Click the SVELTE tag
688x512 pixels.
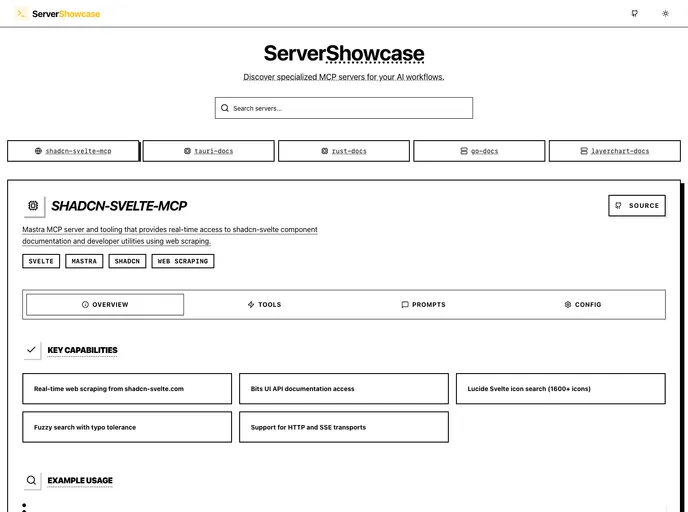click(42, 261)
